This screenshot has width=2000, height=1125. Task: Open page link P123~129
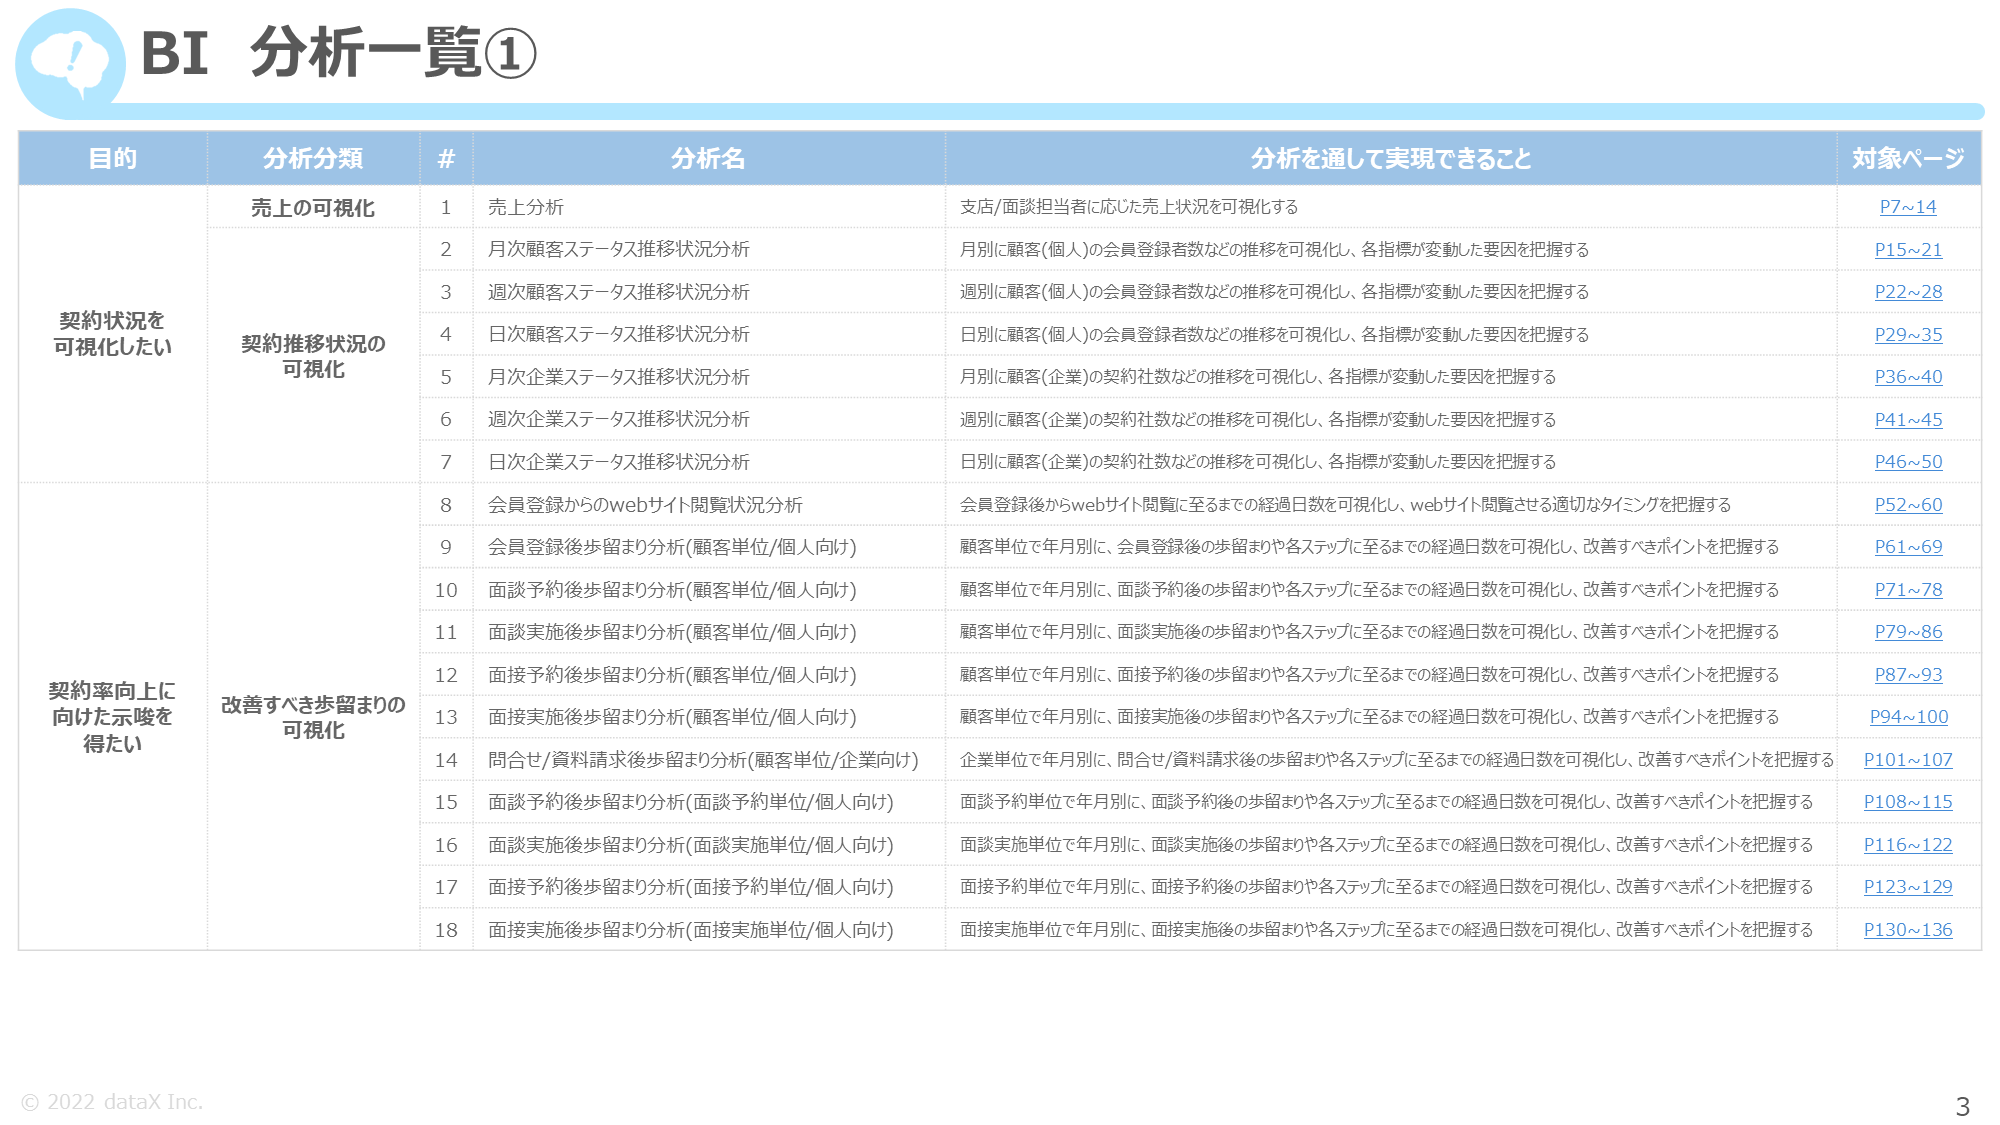tap(1908, 887)
